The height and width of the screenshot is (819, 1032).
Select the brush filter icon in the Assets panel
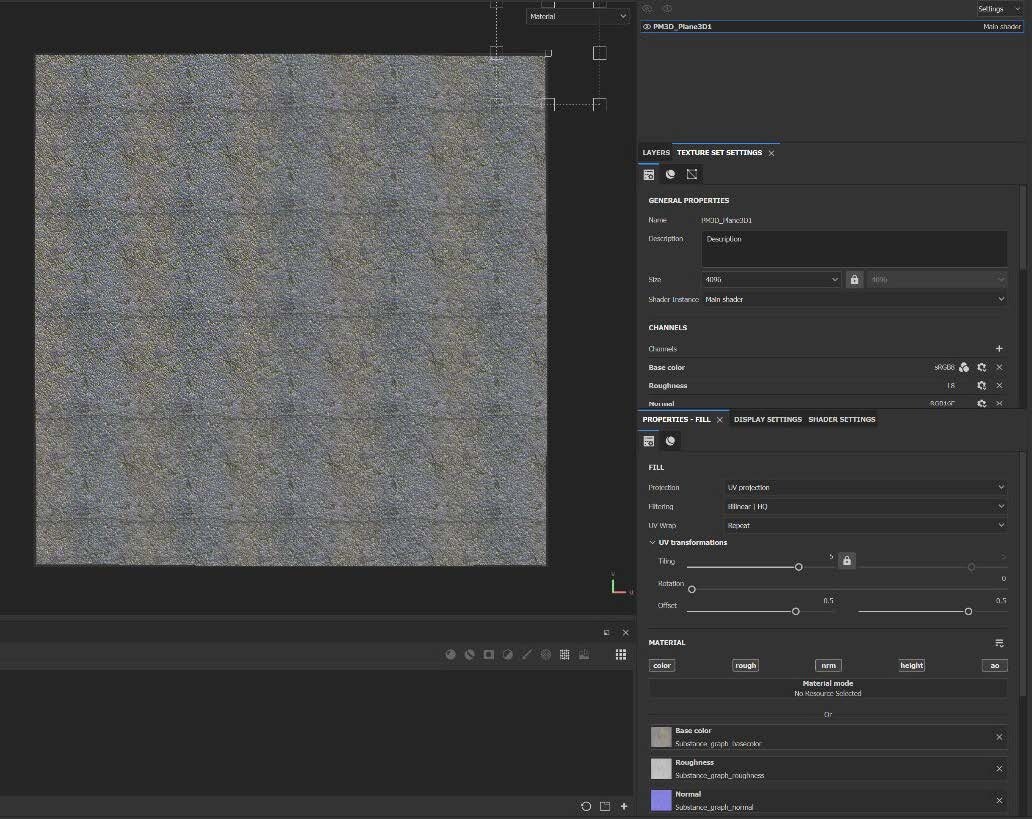click(527, 654)
